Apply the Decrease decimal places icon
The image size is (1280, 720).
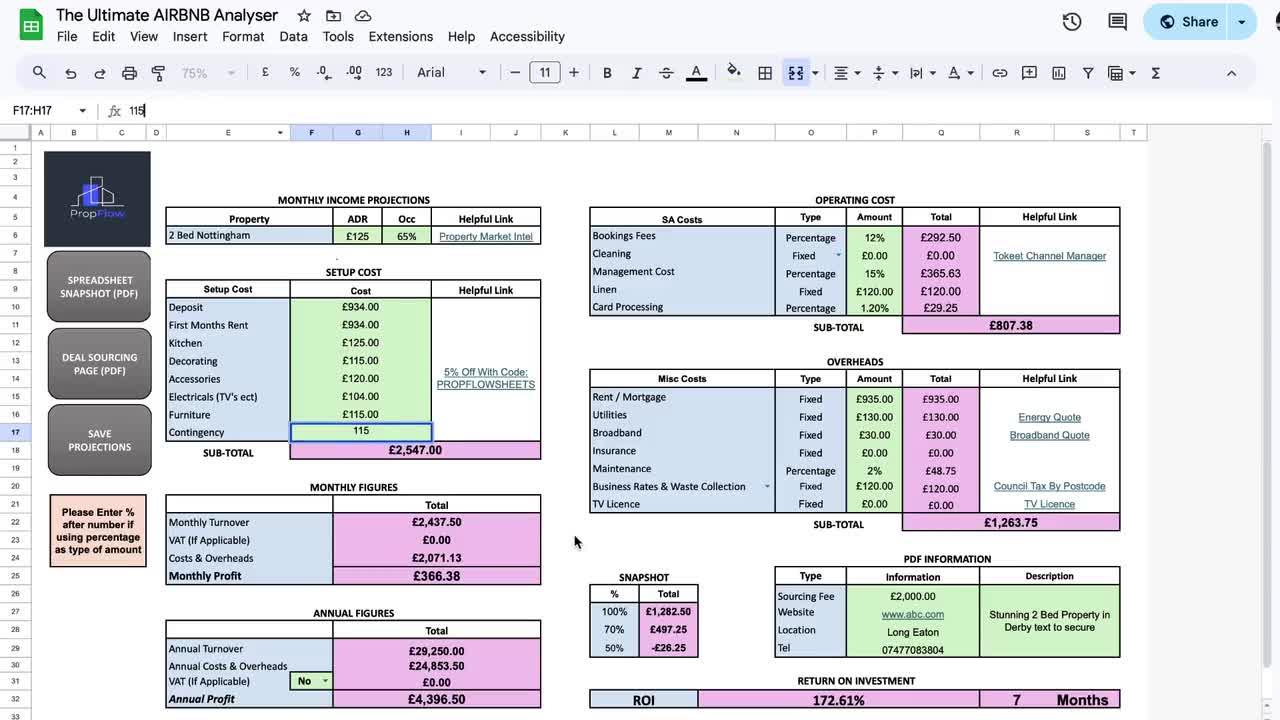[x=321, y=72]
